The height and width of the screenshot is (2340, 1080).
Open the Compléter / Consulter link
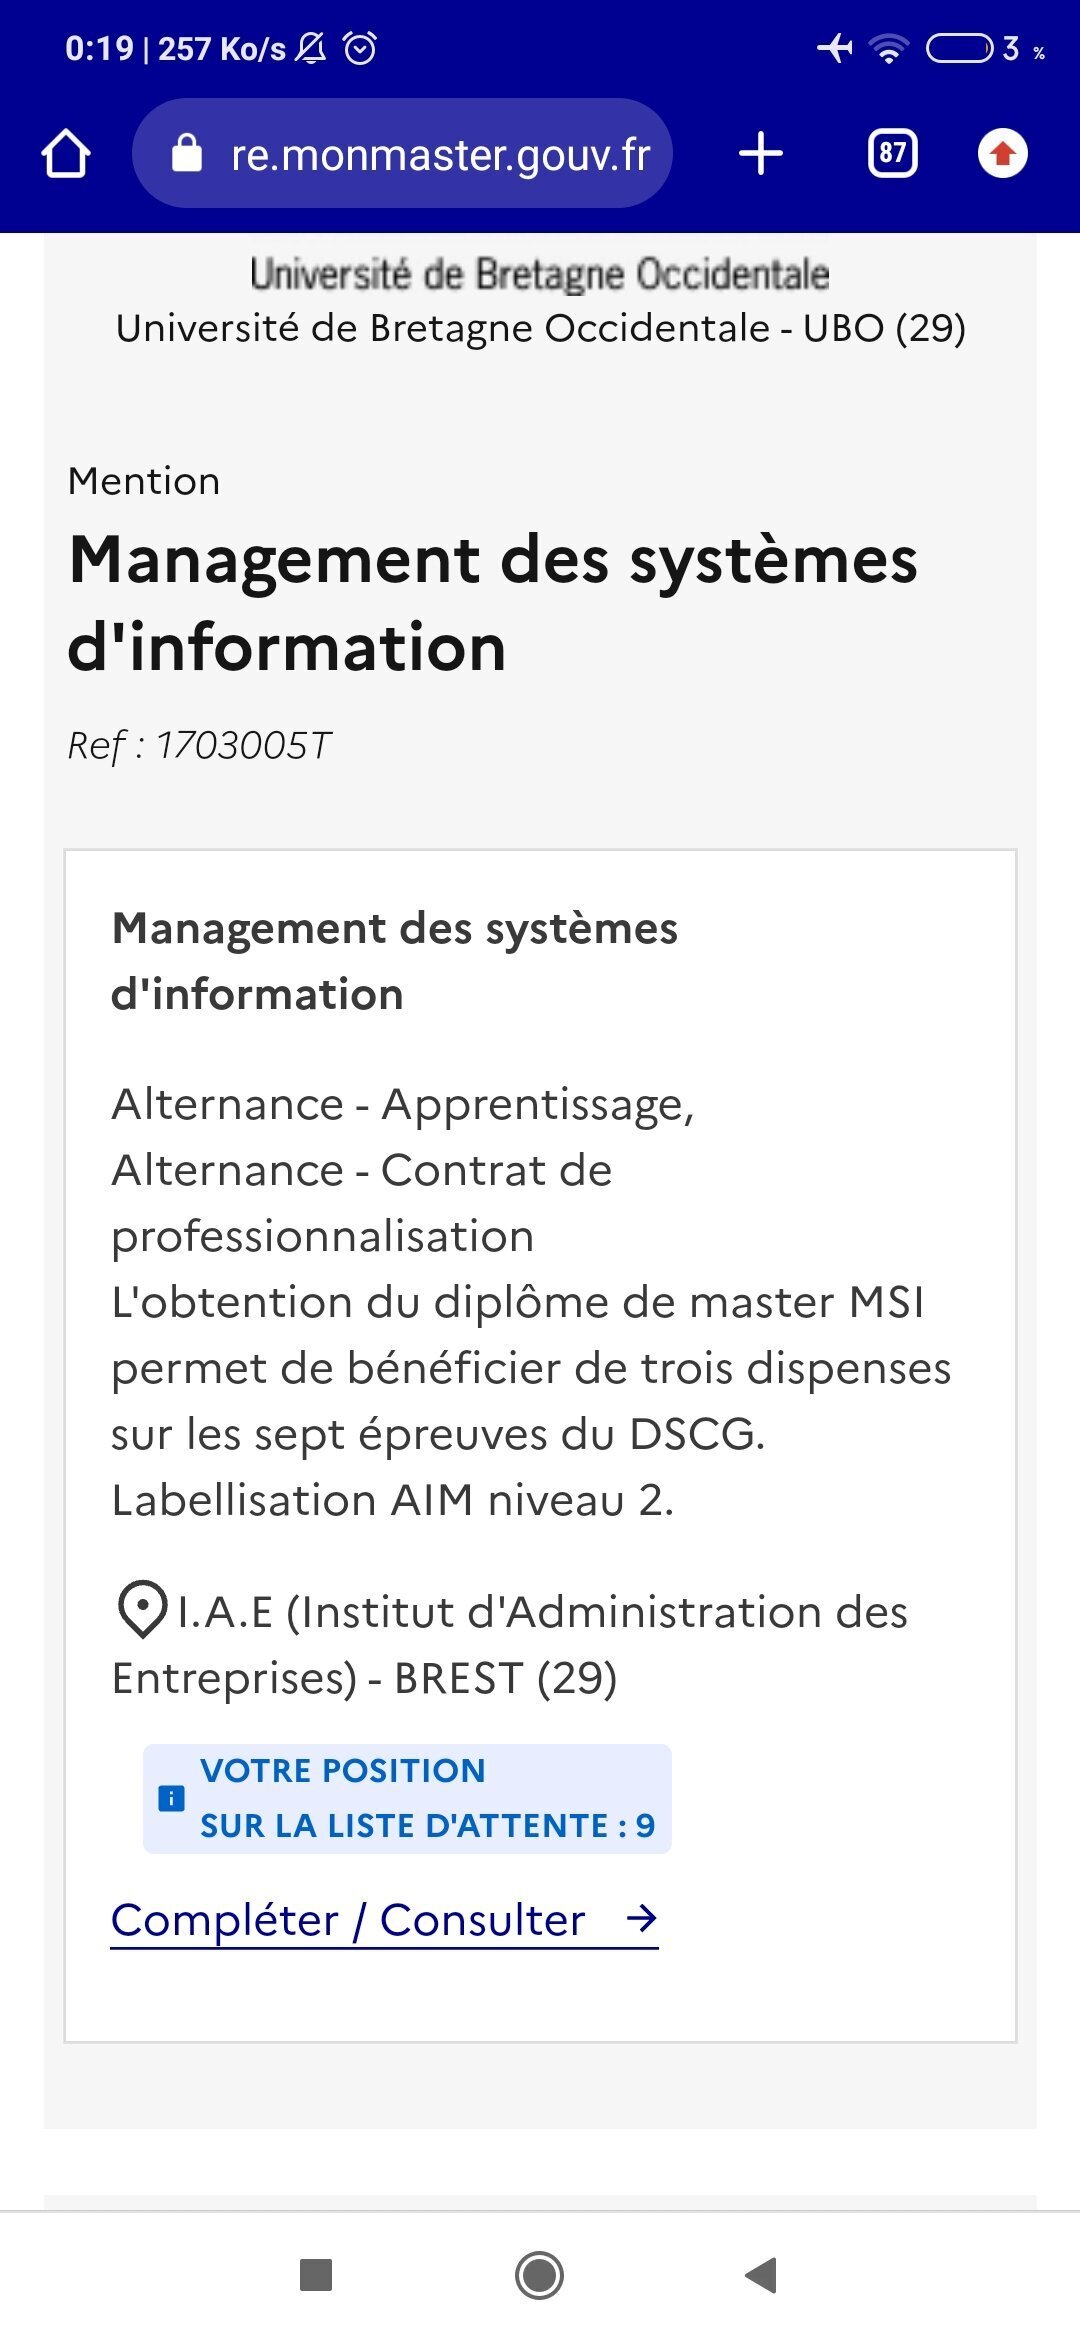click(x=348, y=1920)
